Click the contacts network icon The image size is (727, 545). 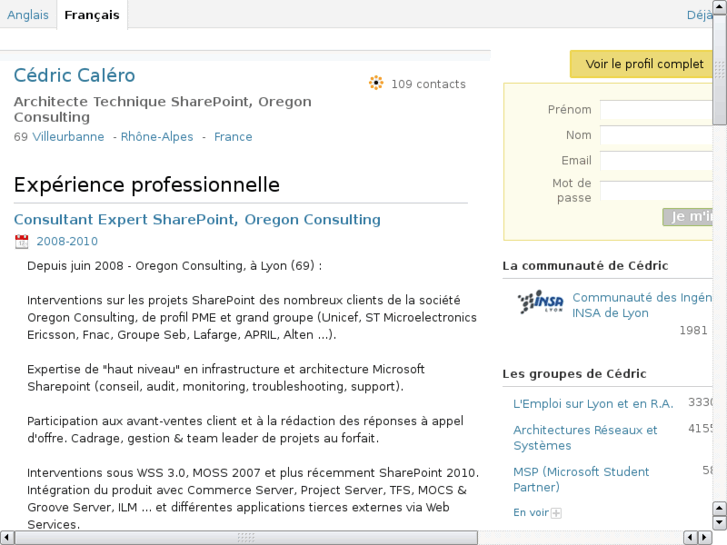(376, 84)
